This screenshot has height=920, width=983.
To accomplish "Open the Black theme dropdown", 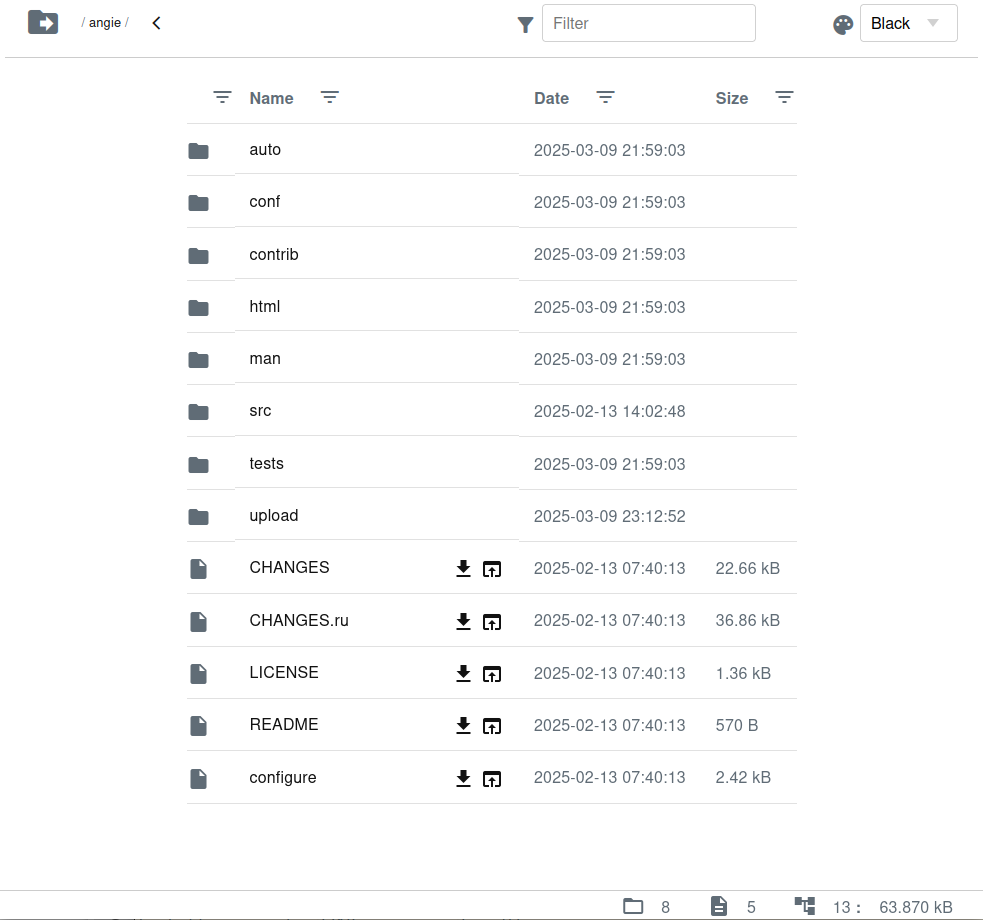I will [908, 24].
